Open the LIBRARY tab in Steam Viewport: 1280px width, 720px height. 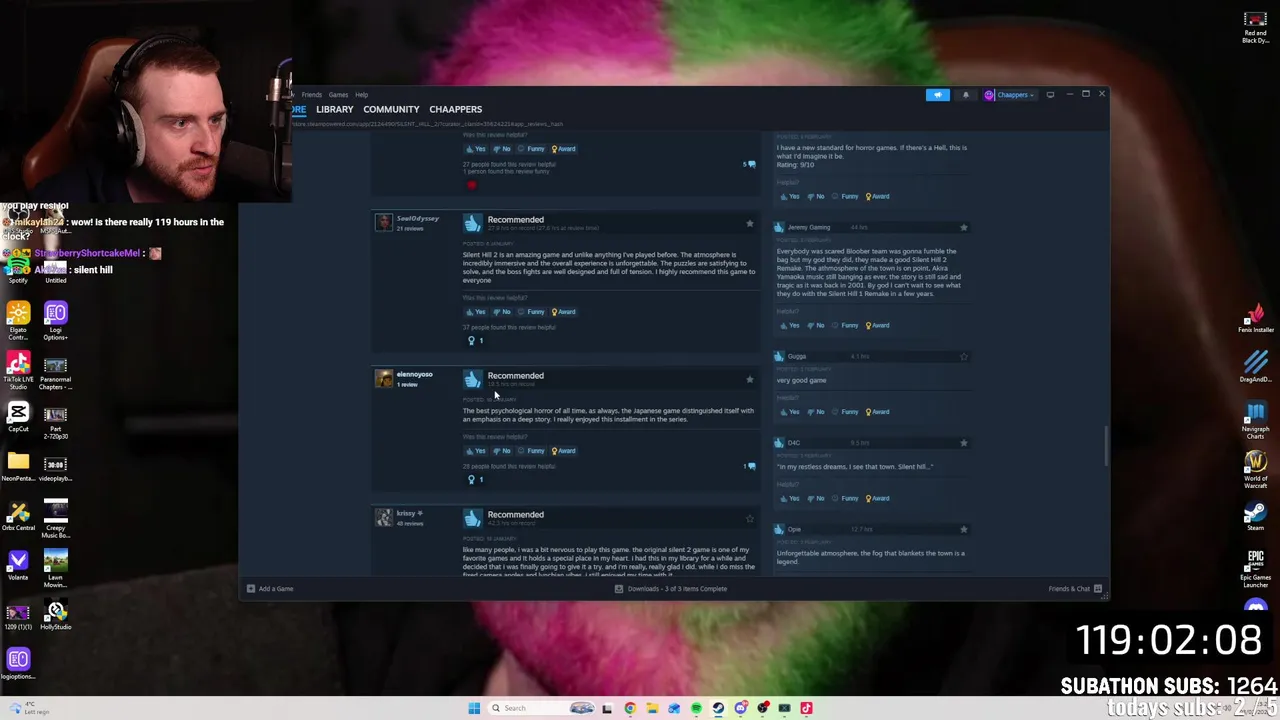pos(335,109)
